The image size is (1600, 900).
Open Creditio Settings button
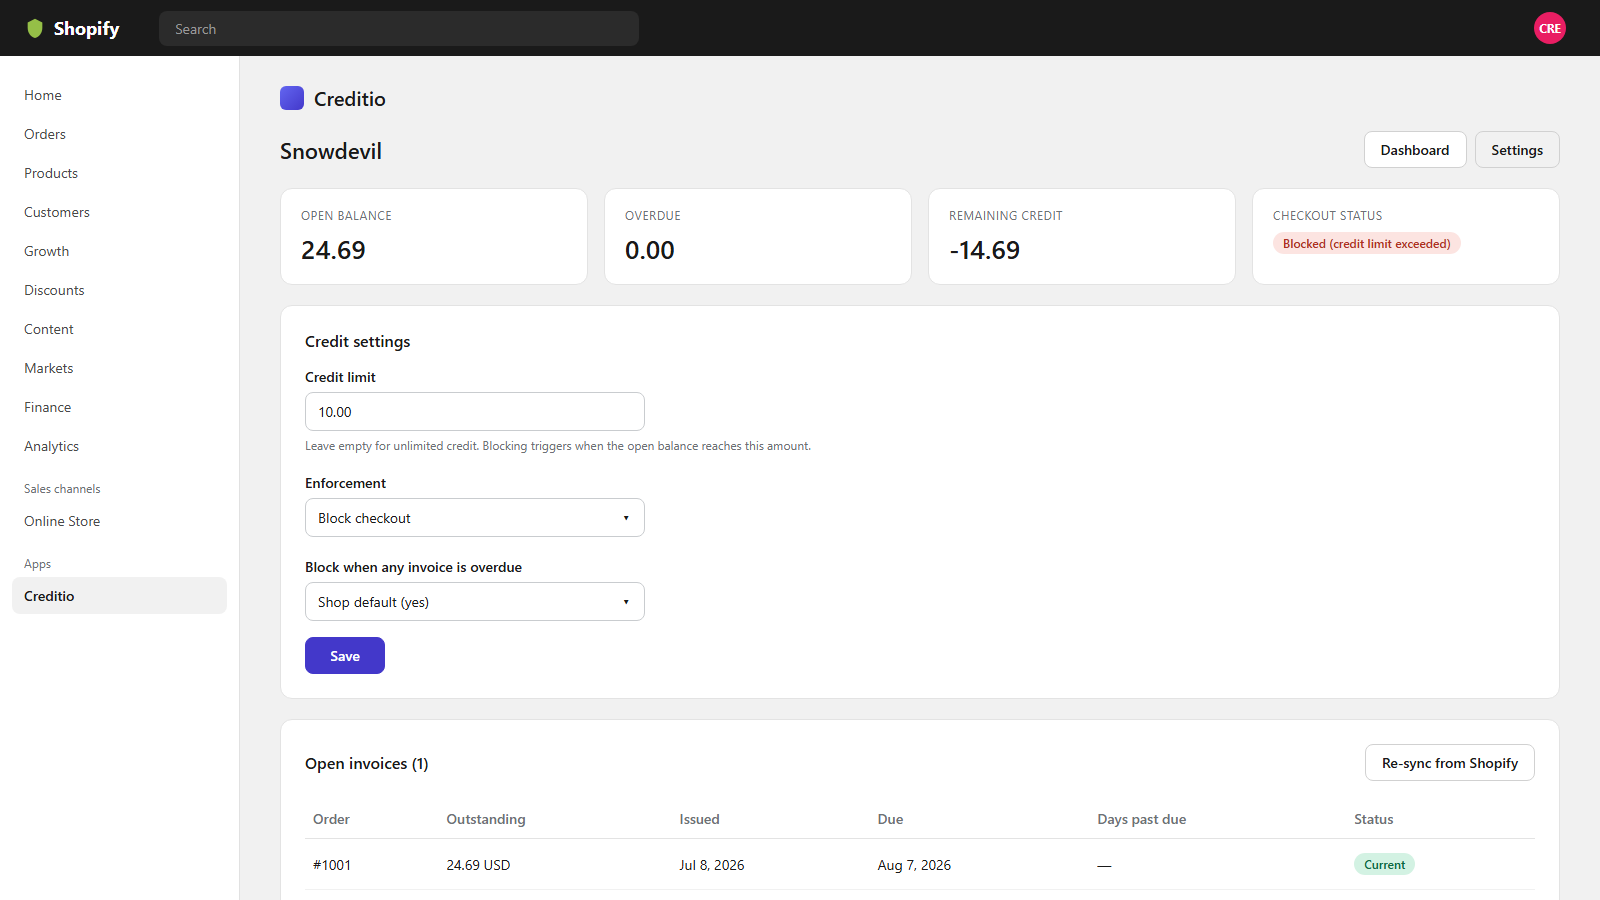point(1517,150)
